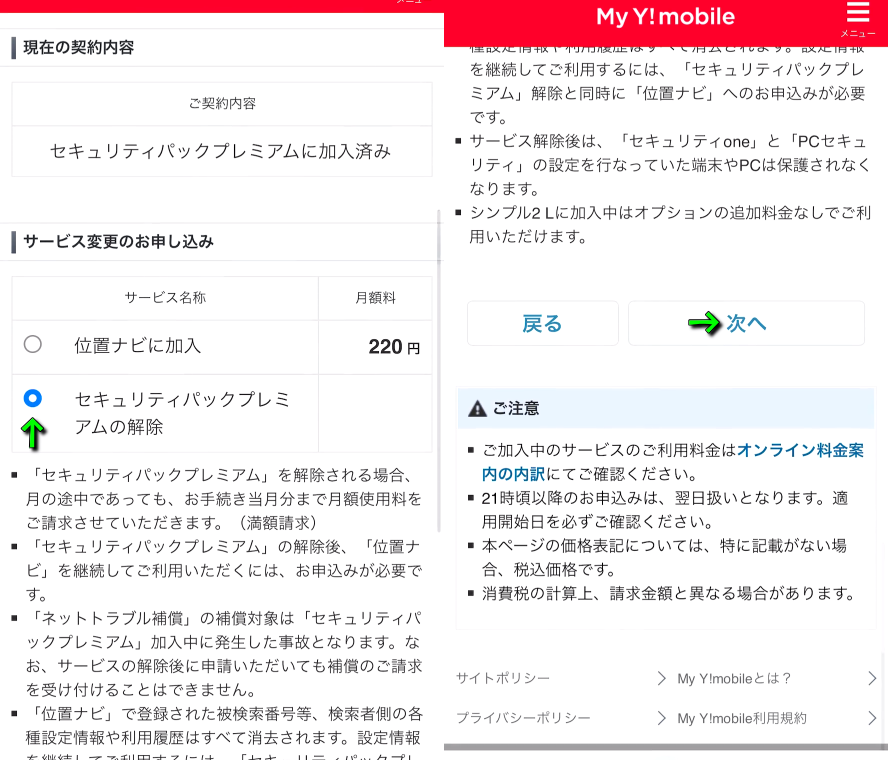Screen dimensions: 888x760
Task: Click the 21時頃以降のお申込み notice line
Action: point(665,509)
